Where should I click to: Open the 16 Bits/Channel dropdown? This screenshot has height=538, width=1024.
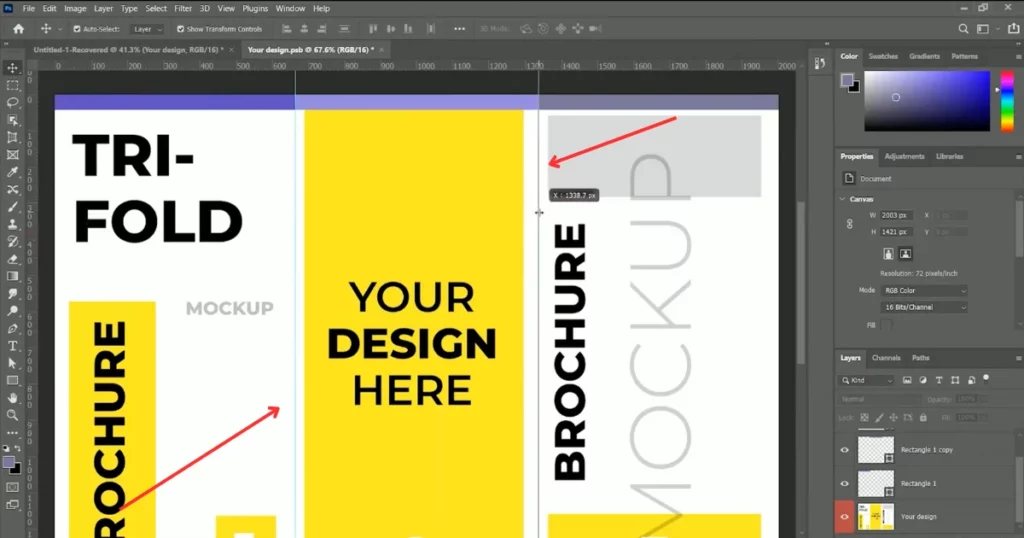(924, 307)
